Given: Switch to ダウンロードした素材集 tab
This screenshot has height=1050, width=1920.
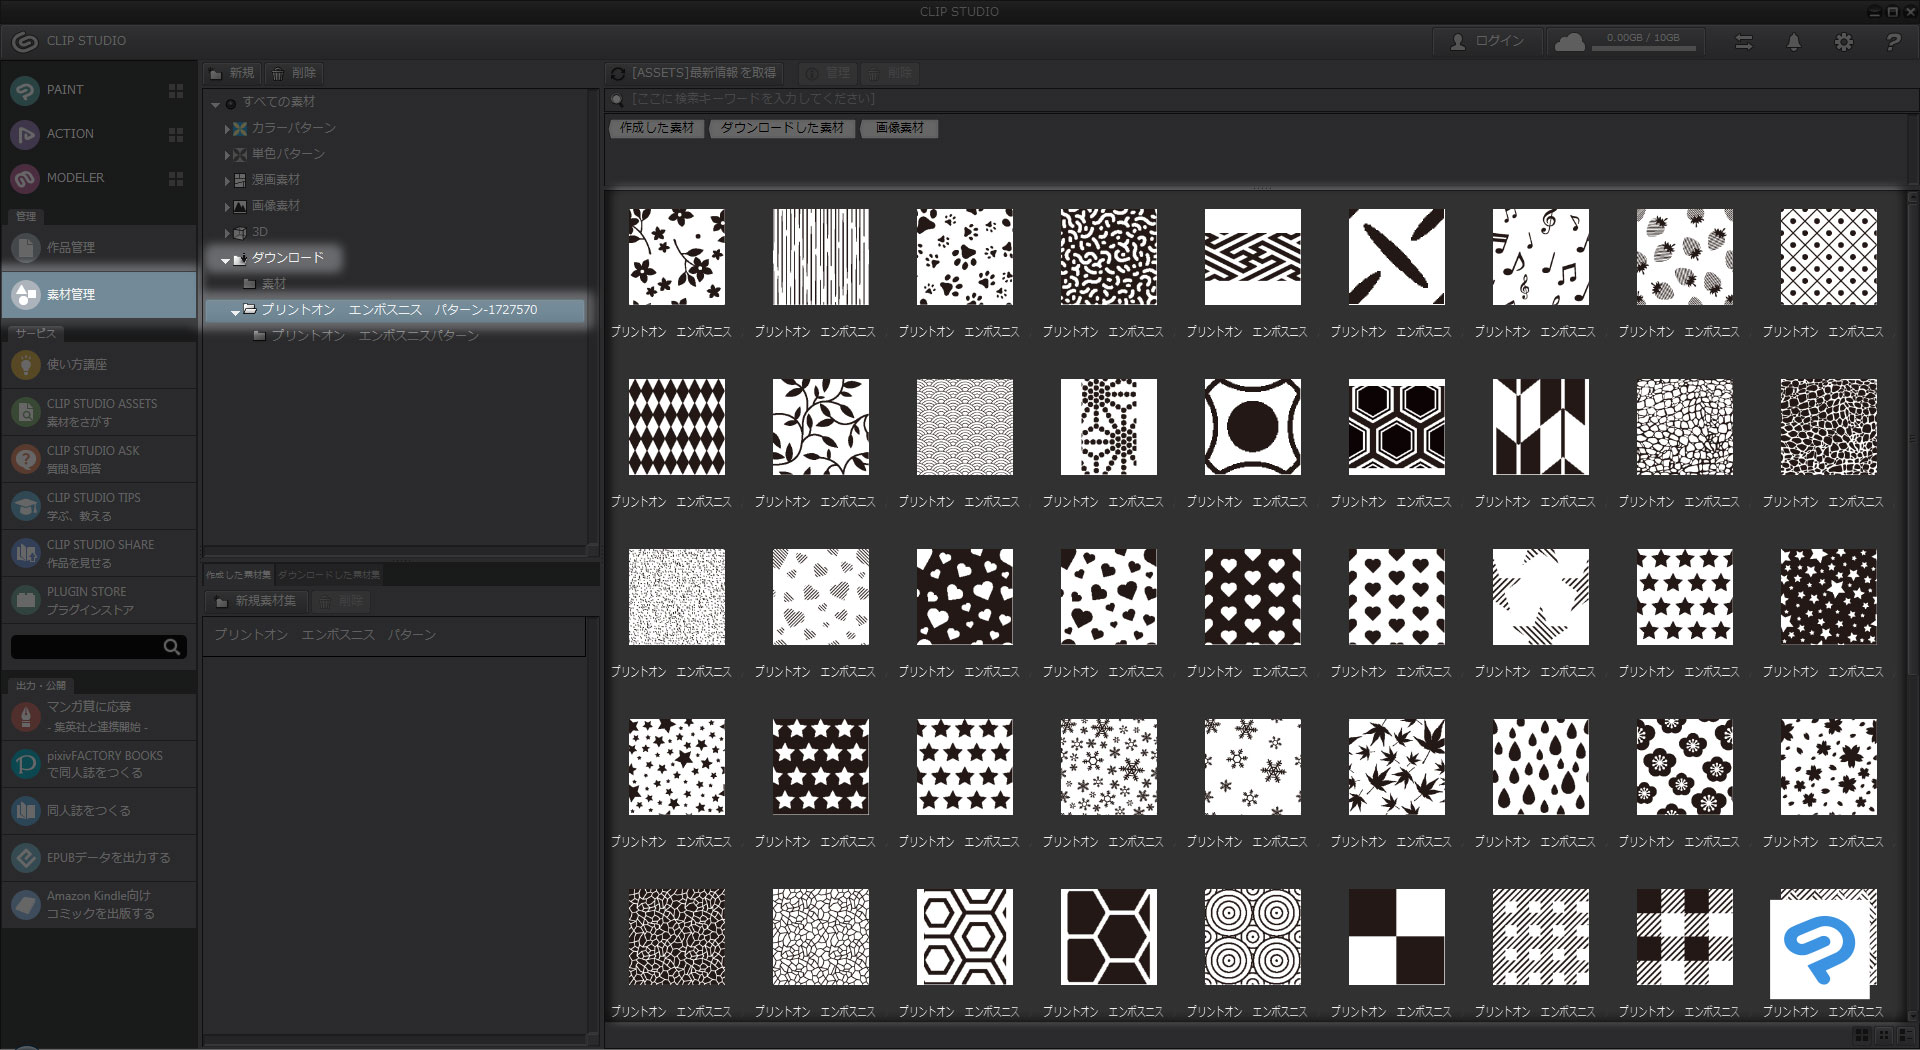Looking at the screenshot, I should (329, 575).
